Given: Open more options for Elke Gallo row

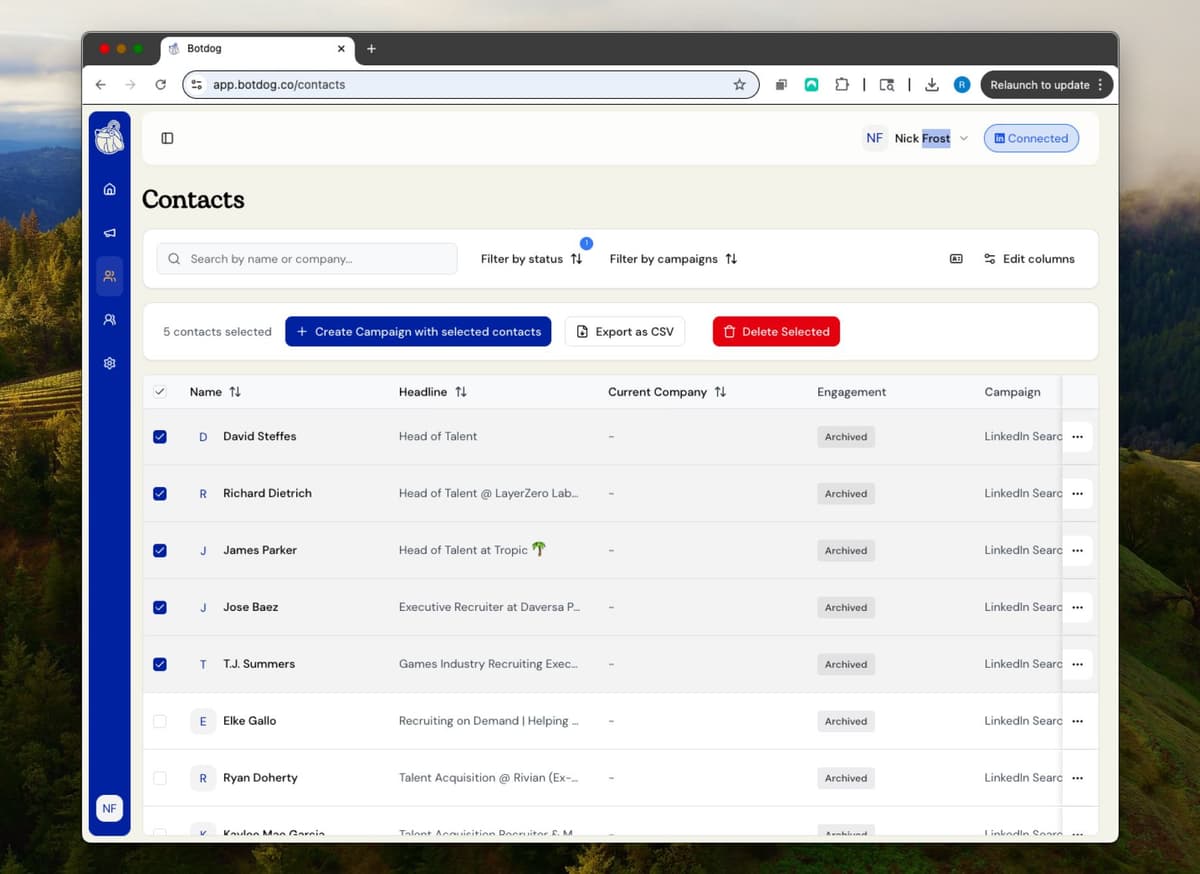Looking at the screenshot, I should (x=1077, y=721).
